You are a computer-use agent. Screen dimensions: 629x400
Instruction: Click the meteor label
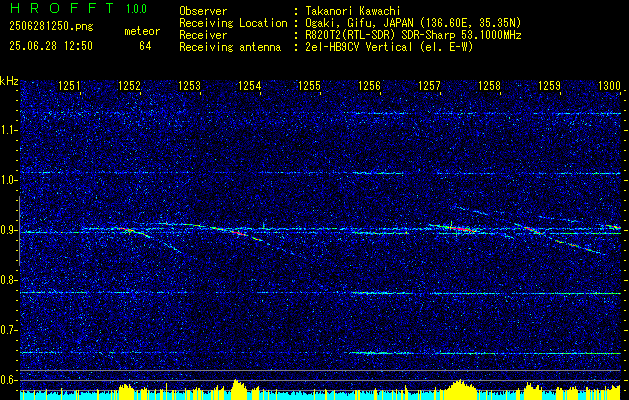[x=142, y=31]
